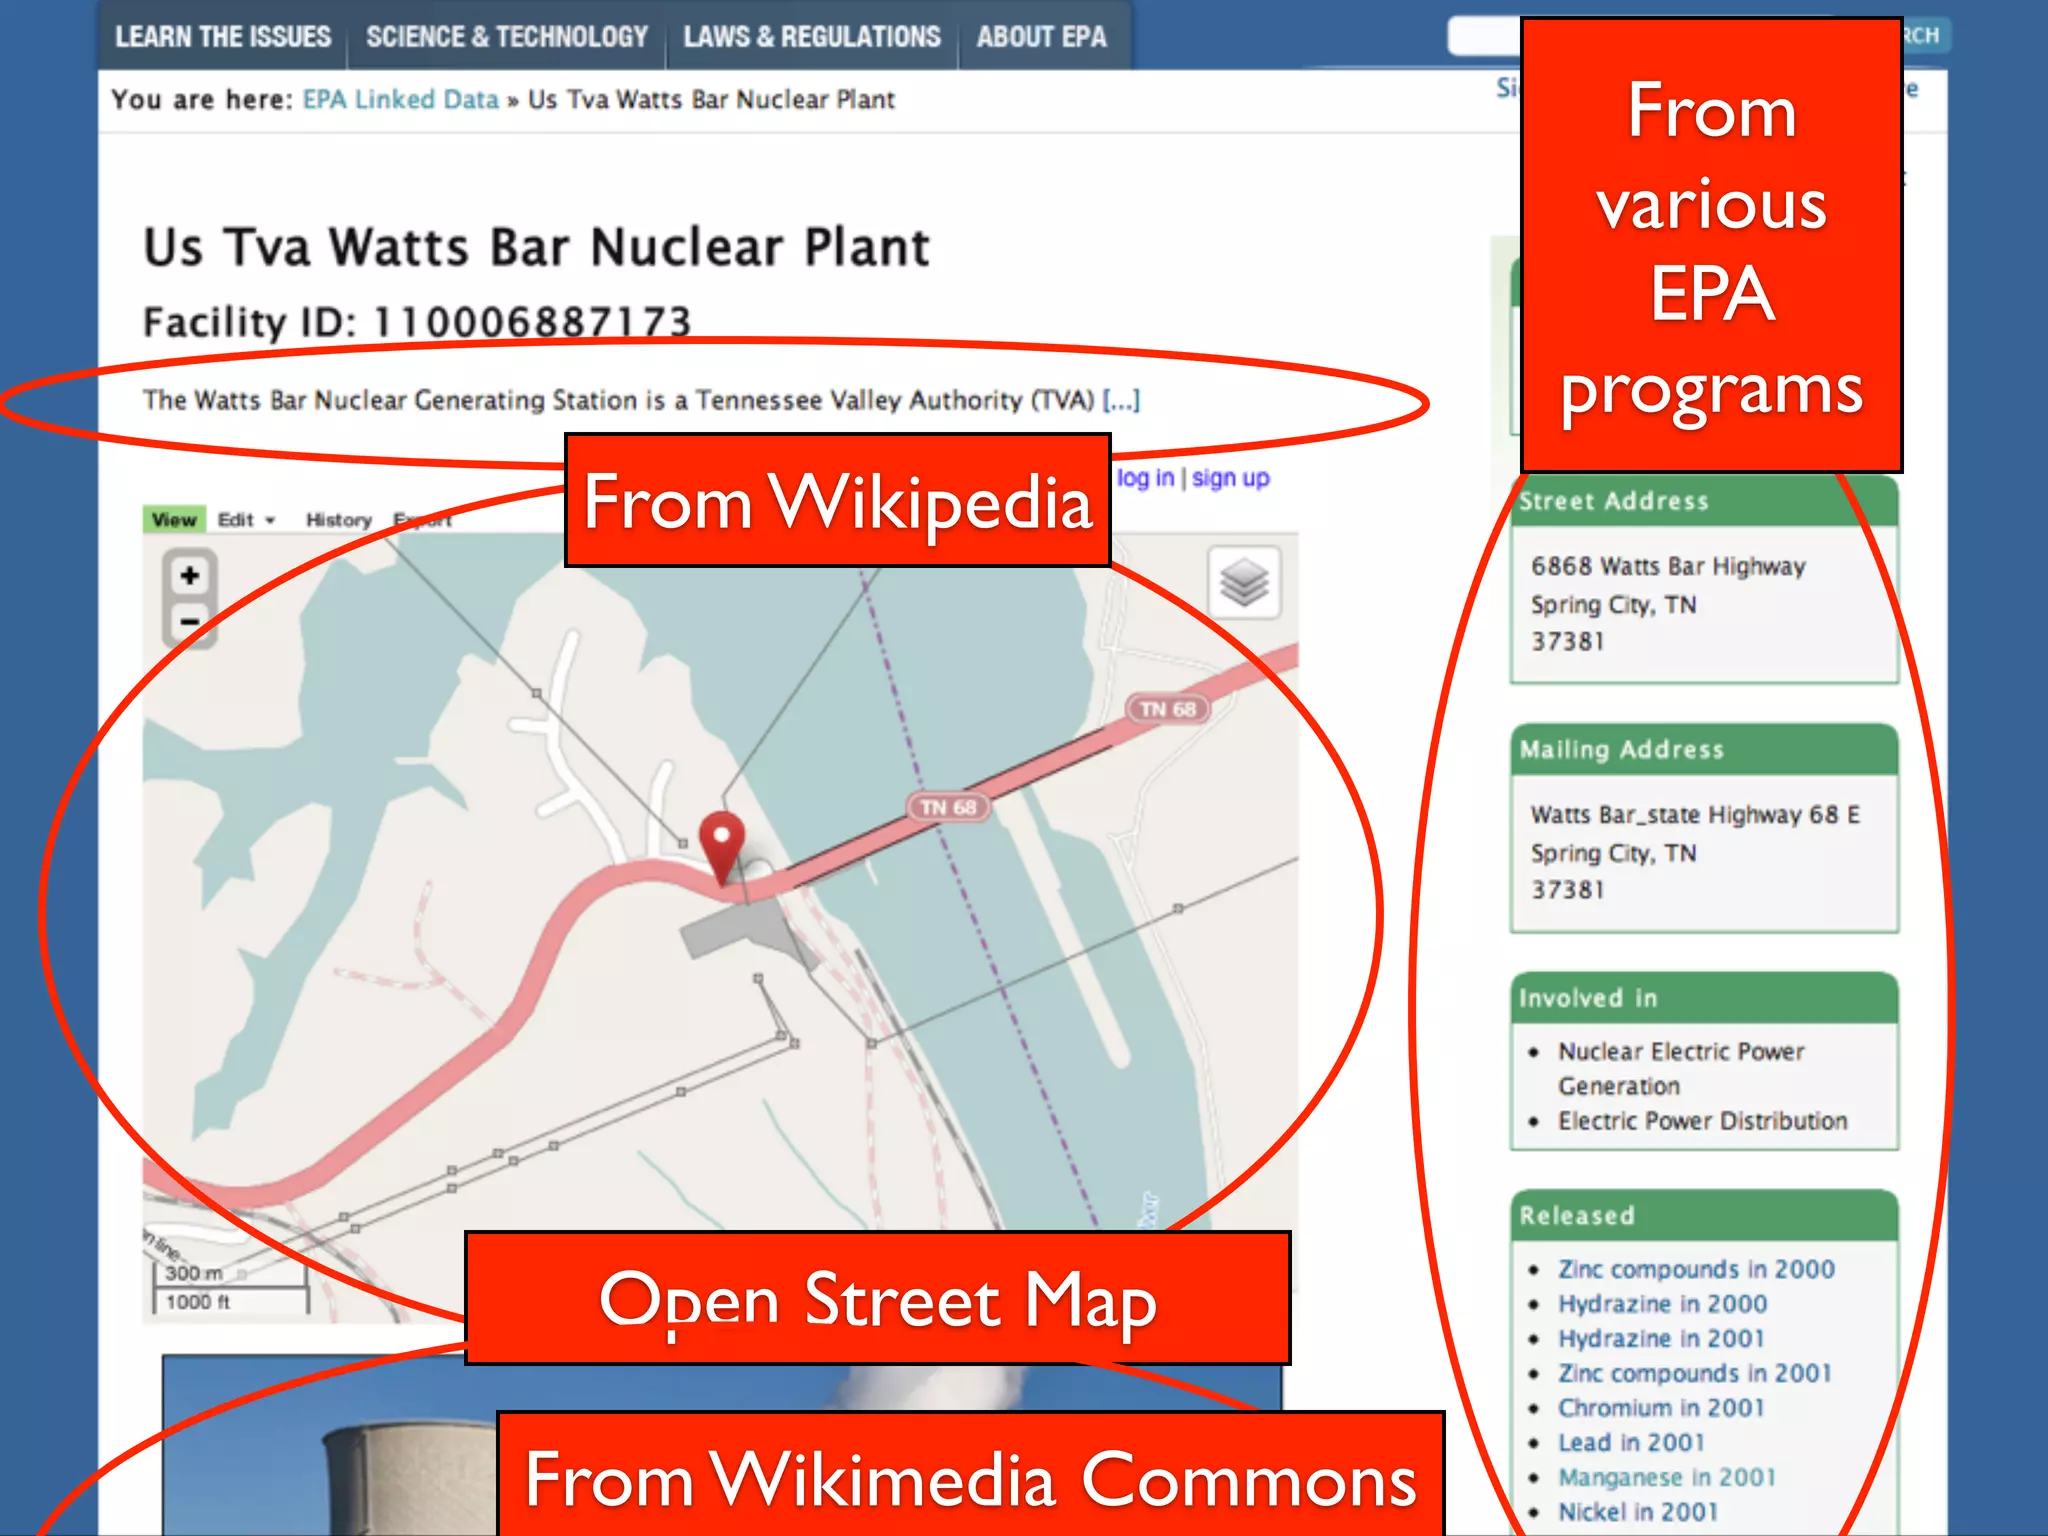The height and width of the screenshot is (1536, 2048).
Task: Open About EPA menu
Action: (1042, 37)
